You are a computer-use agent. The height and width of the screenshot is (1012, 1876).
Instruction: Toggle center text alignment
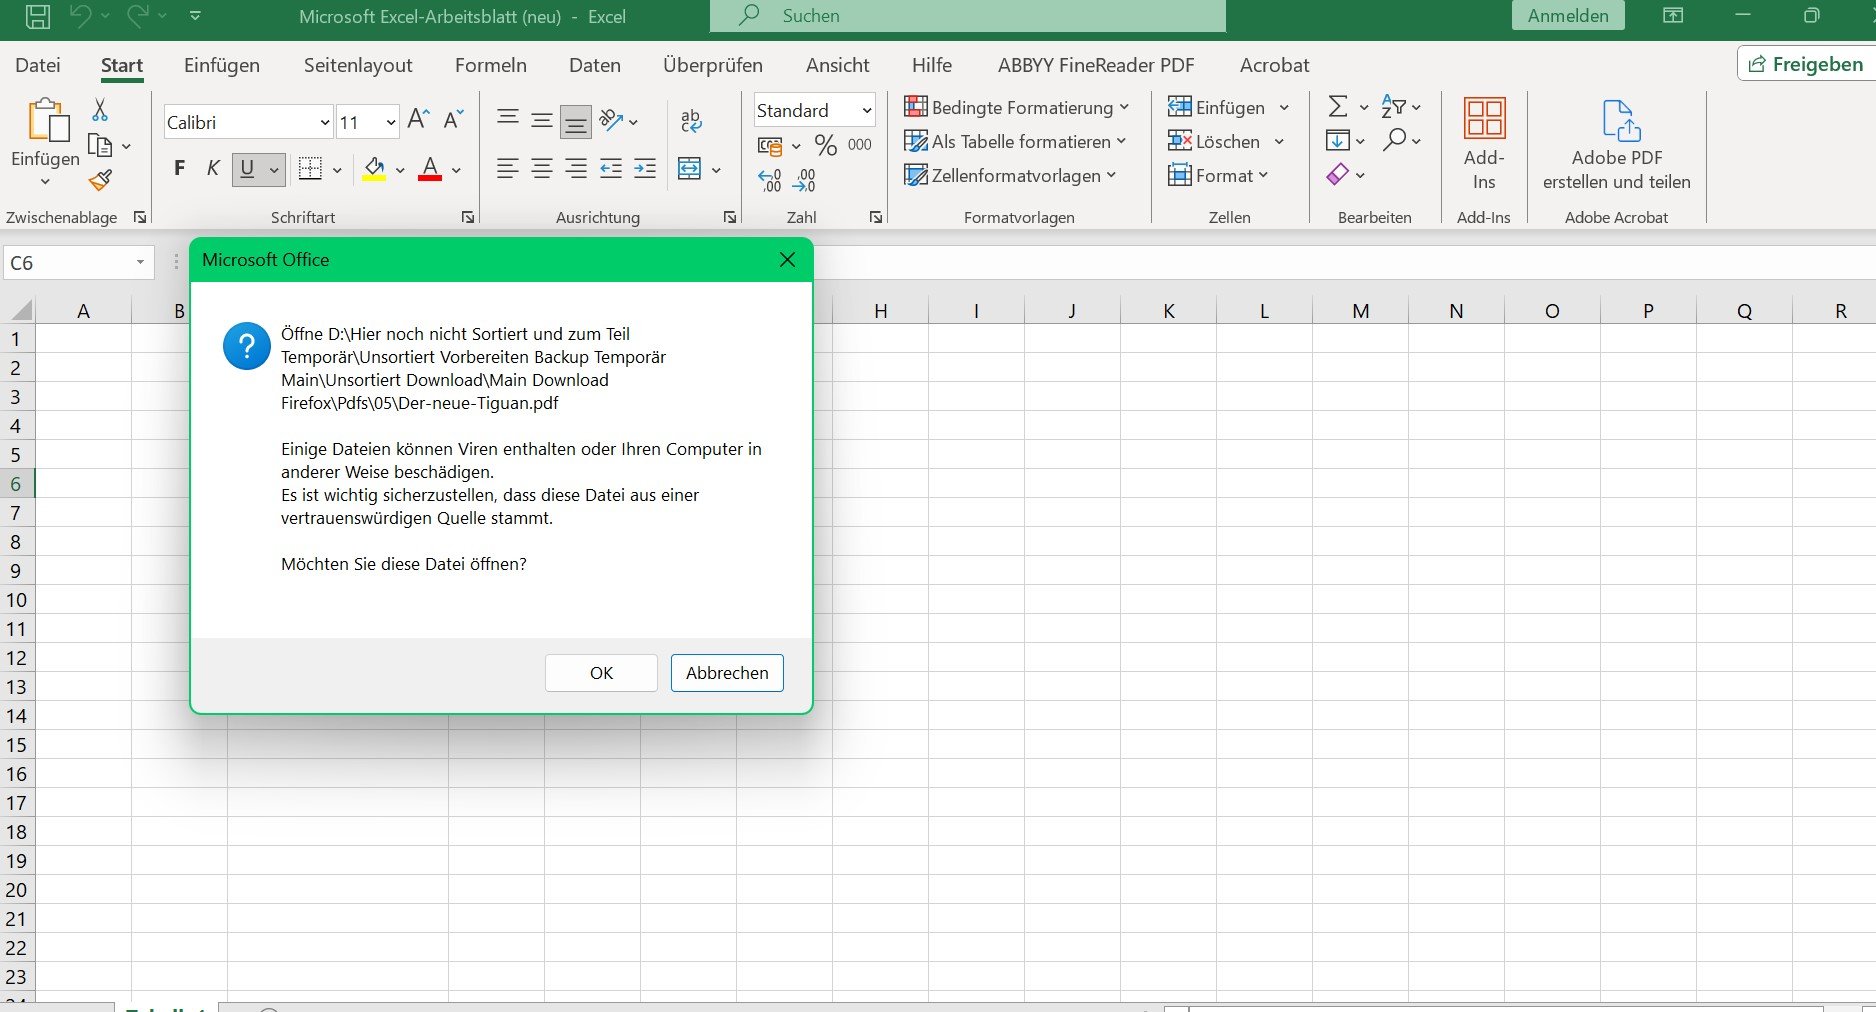pos(542,169)
